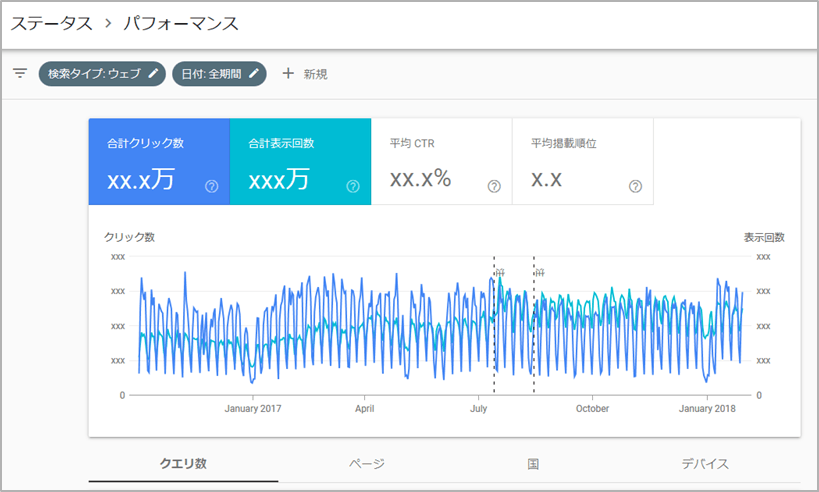The width and height of the screenshot is (819, 492).
Task: Open help icon on 合計クリック数 card
Action: pyautogui.click(x=212, y=186)
